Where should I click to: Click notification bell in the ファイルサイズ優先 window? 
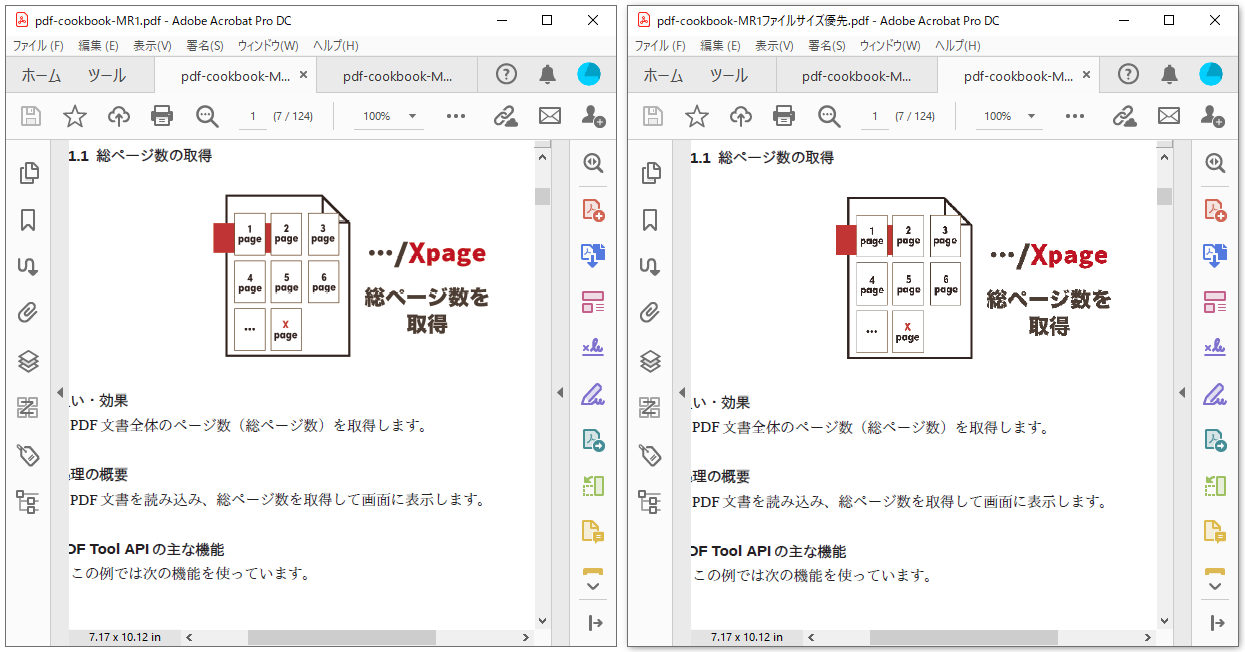pos(1170,75)
